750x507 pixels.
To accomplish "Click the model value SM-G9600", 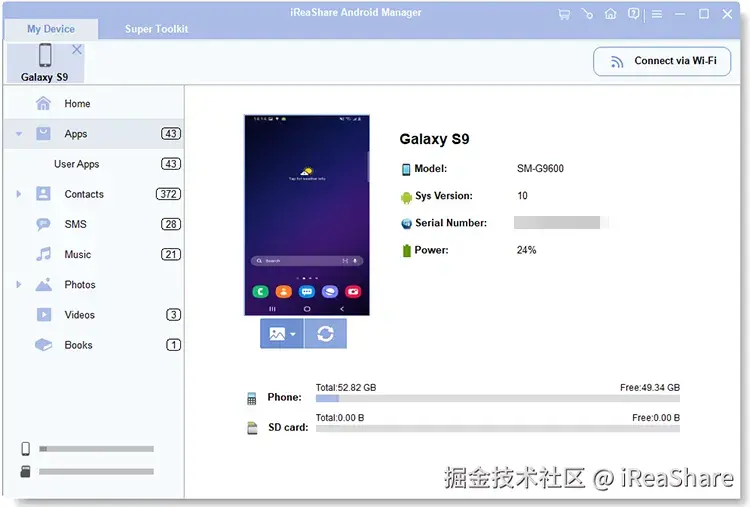I will [x=540, y=168].
